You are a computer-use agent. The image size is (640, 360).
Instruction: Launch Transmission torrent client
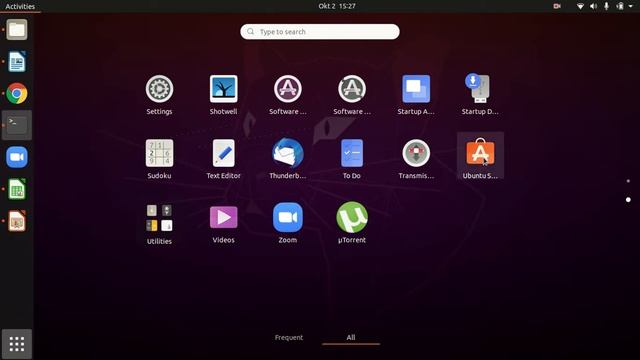coord(416,153)
